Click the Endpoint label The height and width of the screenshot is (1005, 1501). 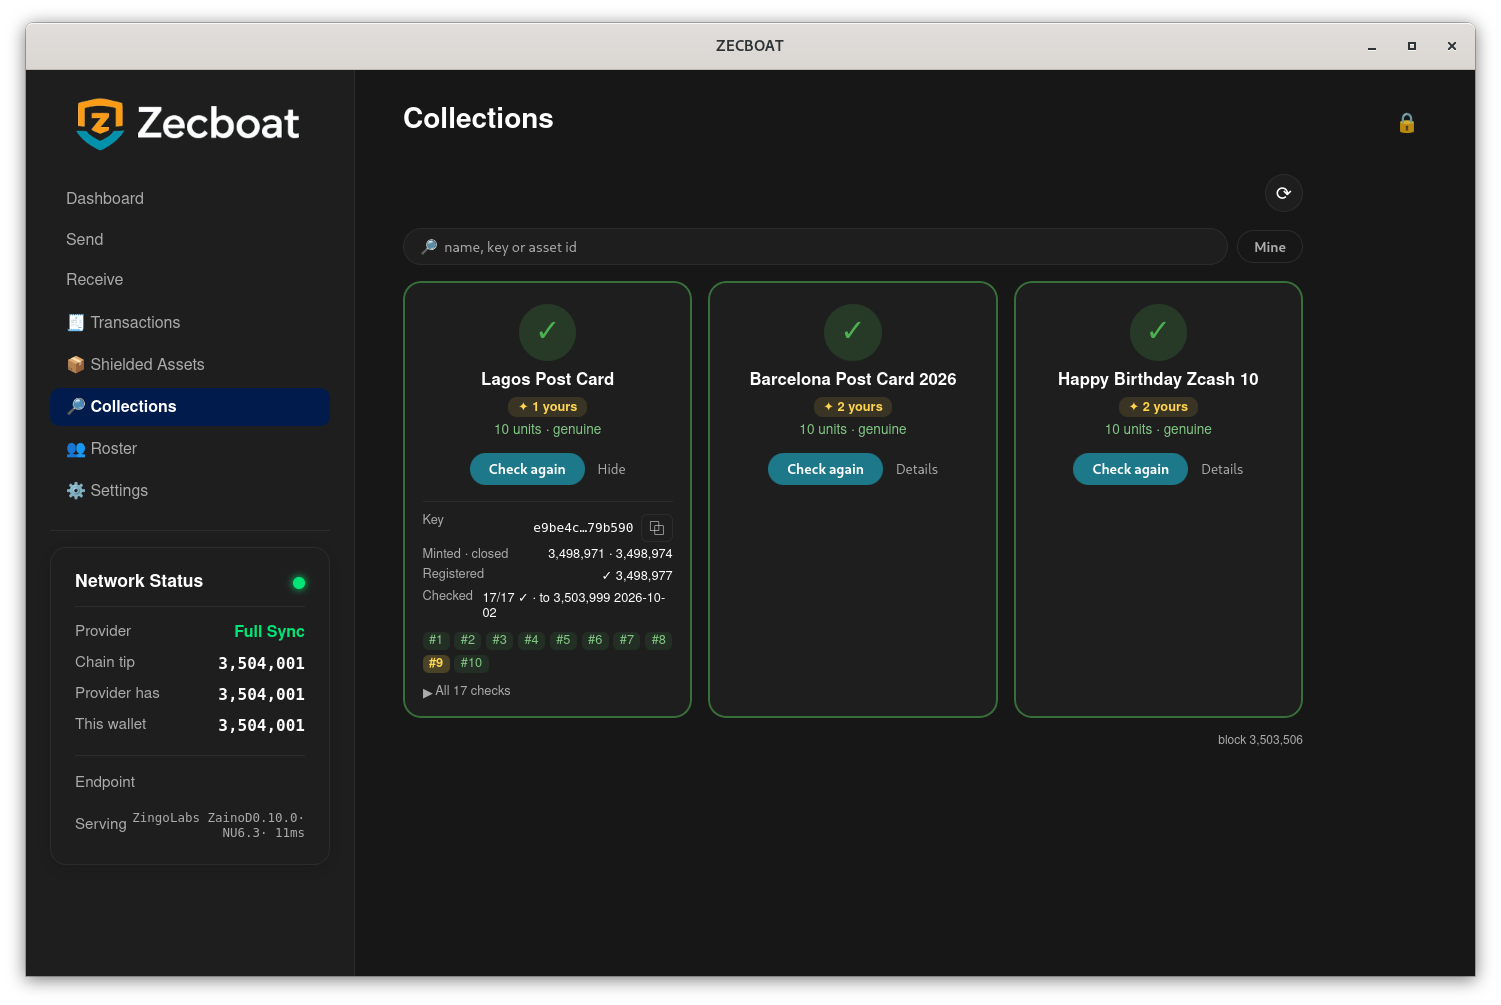click(105, 782)
